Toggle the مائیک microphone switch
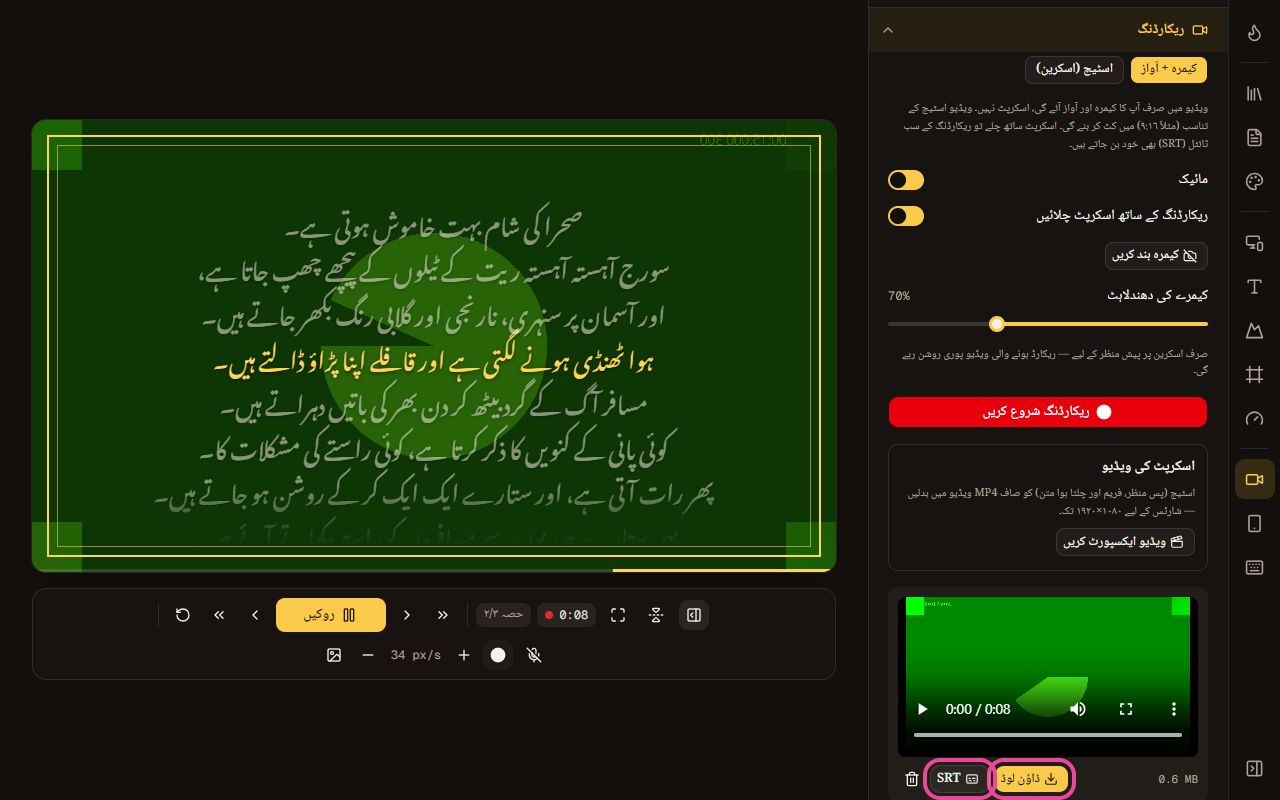Screen dimensions: 1280x800 [906, 180]
